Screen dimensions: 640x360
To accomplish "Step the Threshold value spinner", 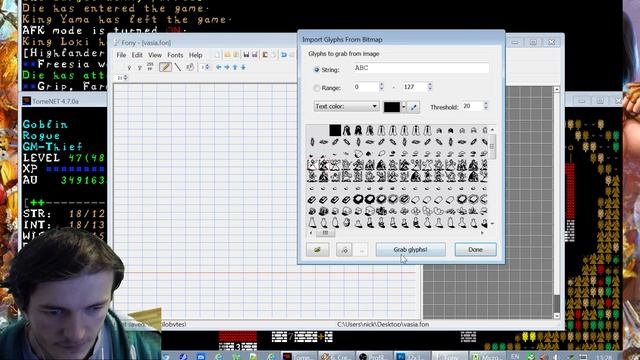I will (486, 106).
